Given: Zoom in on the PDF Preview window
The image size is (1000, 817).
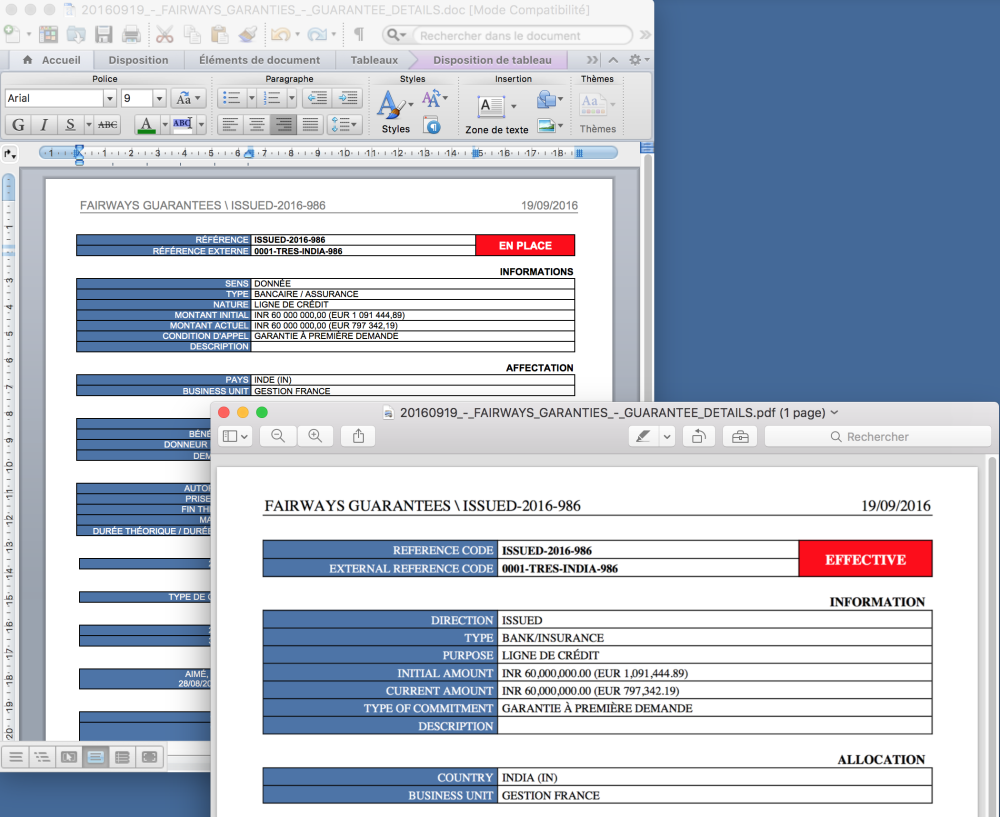Looking at the screenshot, I should click(x=315, y=436).
